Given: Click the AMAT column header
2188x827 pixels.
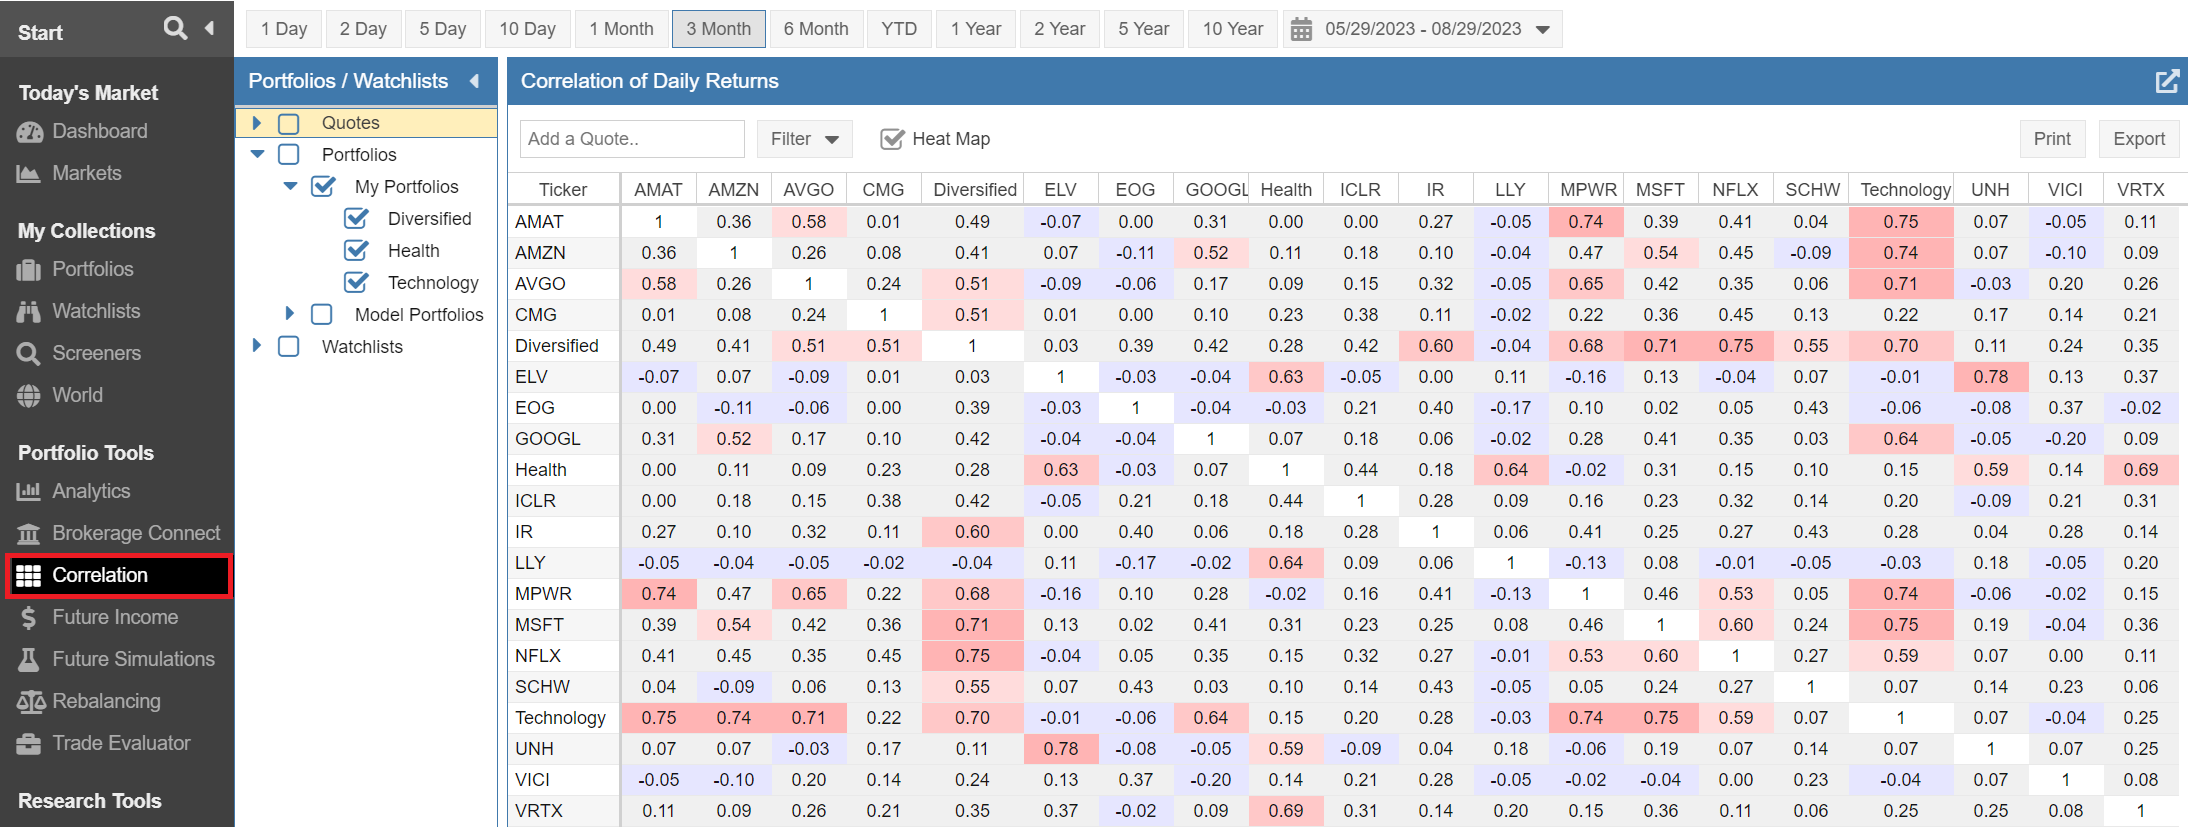Looking at the screenshot, I should (x=658, y=190).
